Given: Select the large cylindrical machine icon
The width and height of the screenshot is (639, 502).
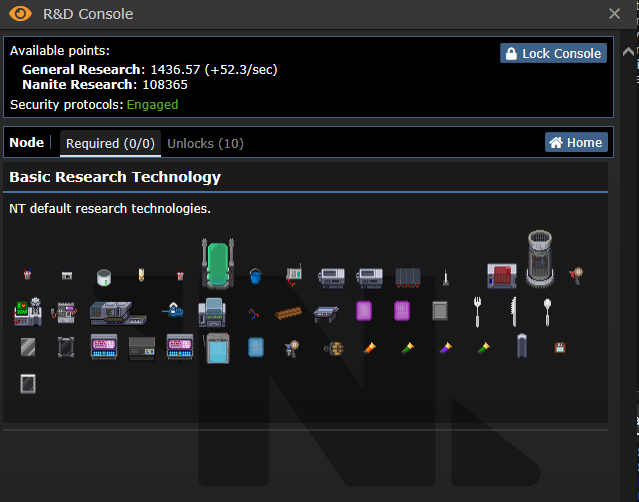Looking at the screenshot, I should tap(540, 258).
